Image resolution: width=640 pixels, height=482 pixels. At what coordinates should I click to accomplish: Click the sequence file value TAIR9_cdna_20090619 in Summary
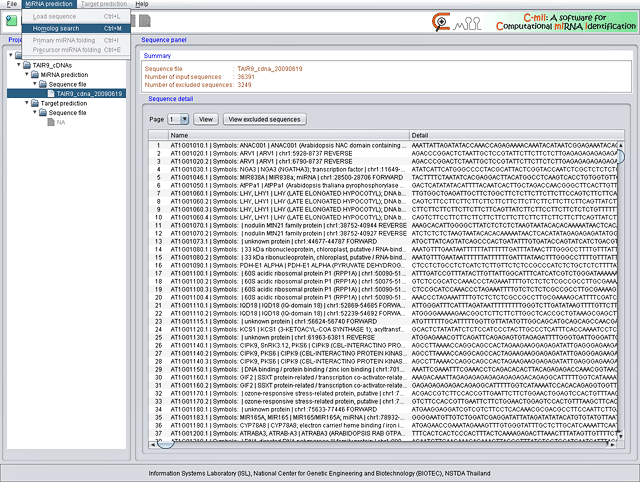(270, 69)
